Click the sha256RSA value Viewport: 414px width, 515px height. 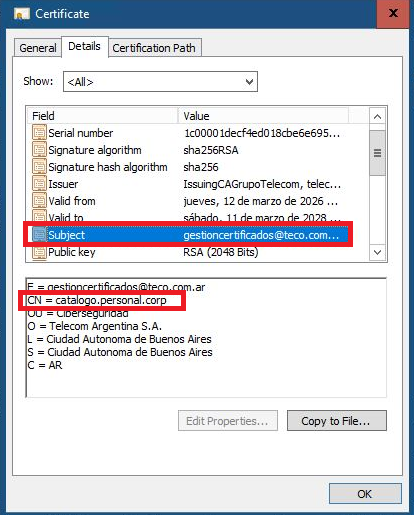pyautogui.click(x=211, y=150)
